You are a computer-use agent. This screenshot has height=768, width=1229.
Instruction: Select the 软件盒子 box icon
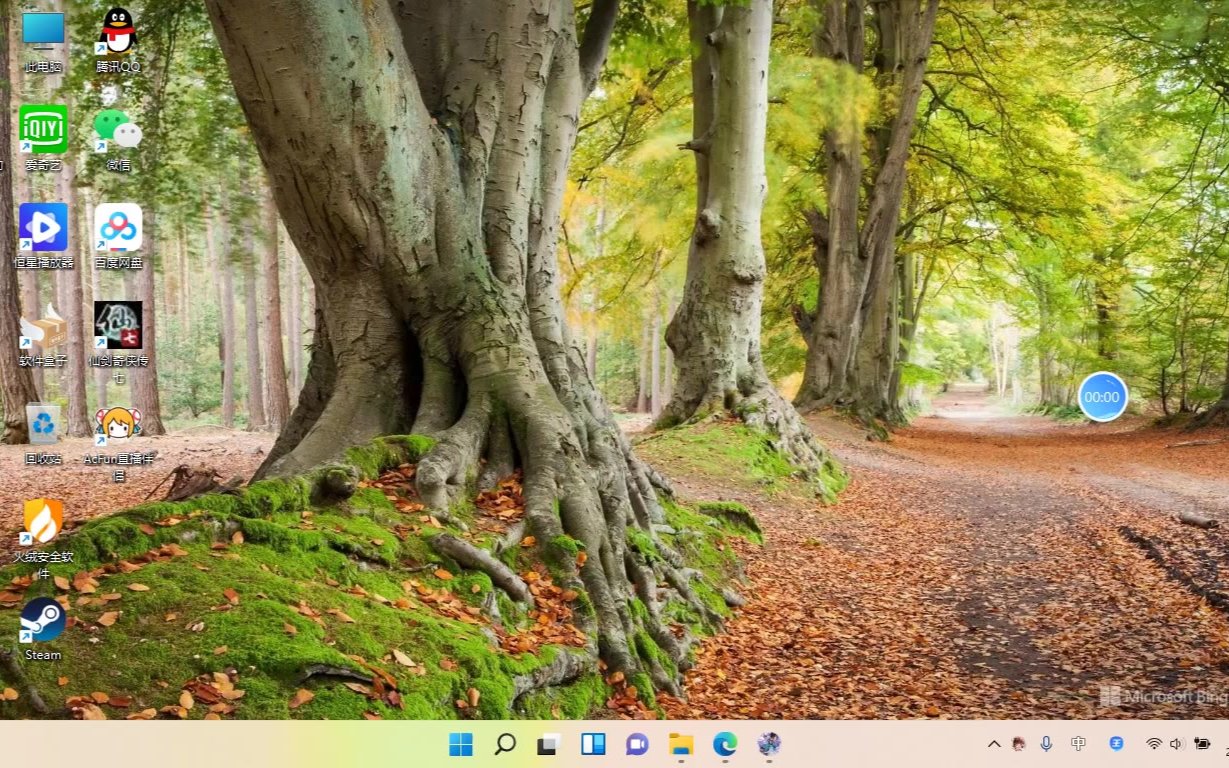pos(43,326)
